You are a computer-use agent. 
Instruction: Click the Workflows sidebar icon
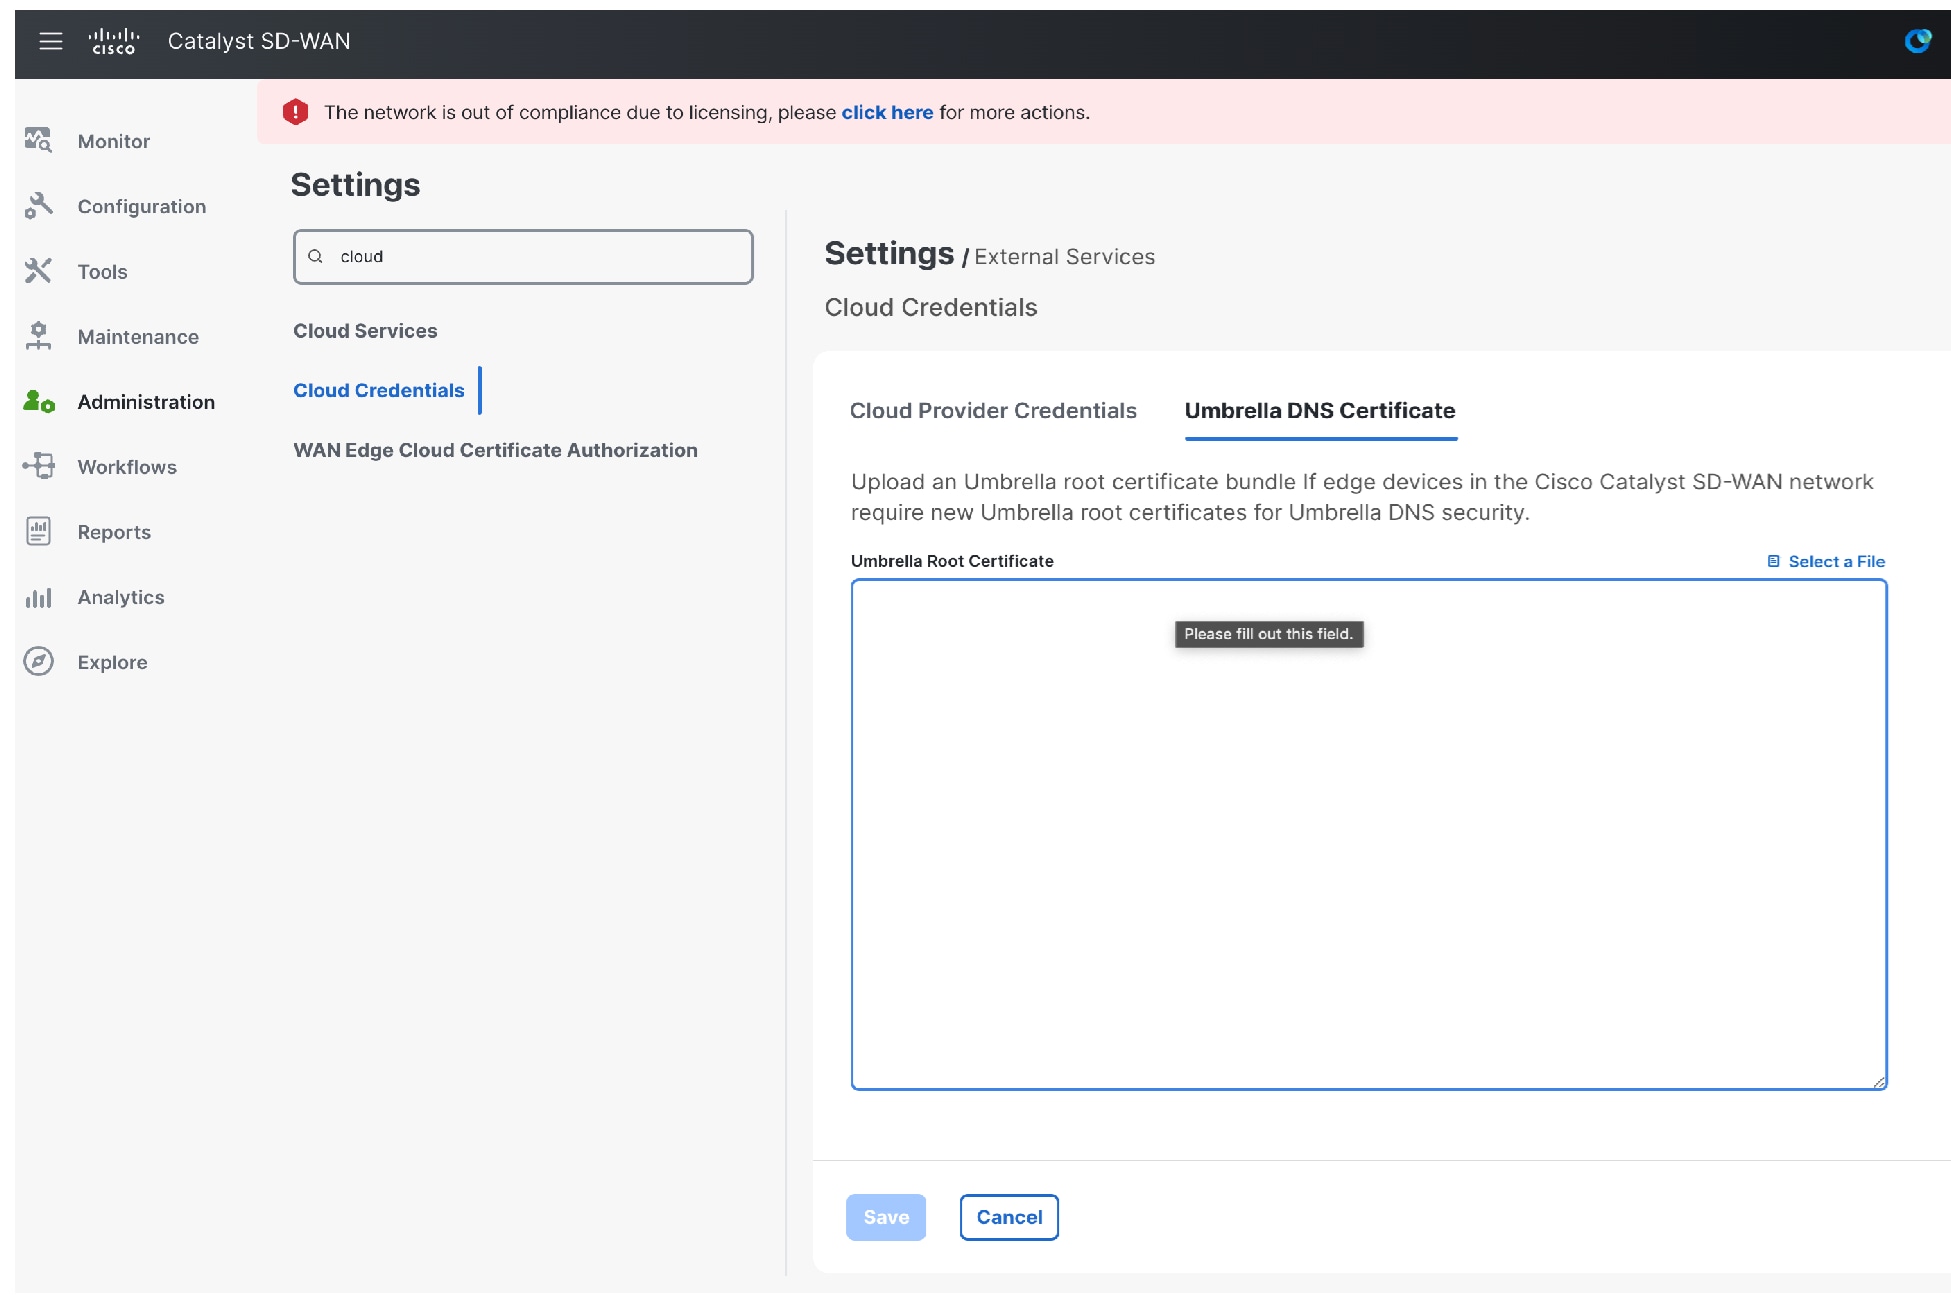[x=38, y=466]
